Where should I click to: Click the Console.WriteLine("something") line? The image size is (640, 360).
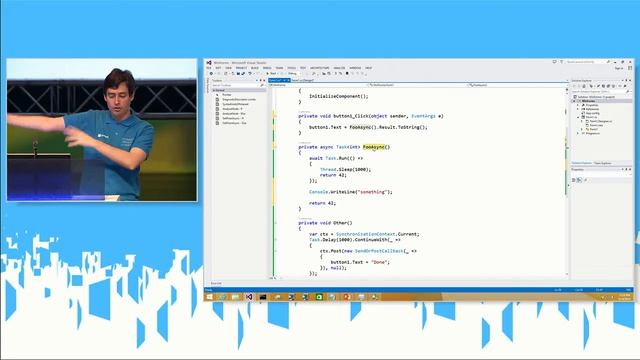pyautogui.click(x=351, y=192)
